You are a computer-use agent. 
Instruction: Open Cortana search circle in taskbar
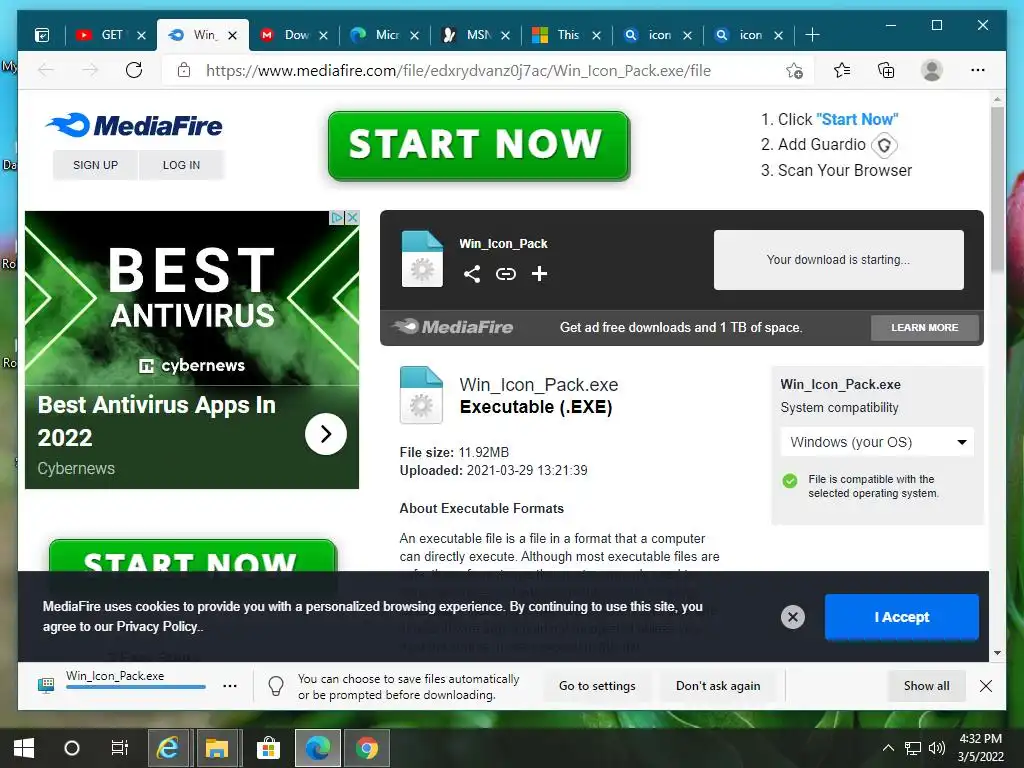point(72,748)
